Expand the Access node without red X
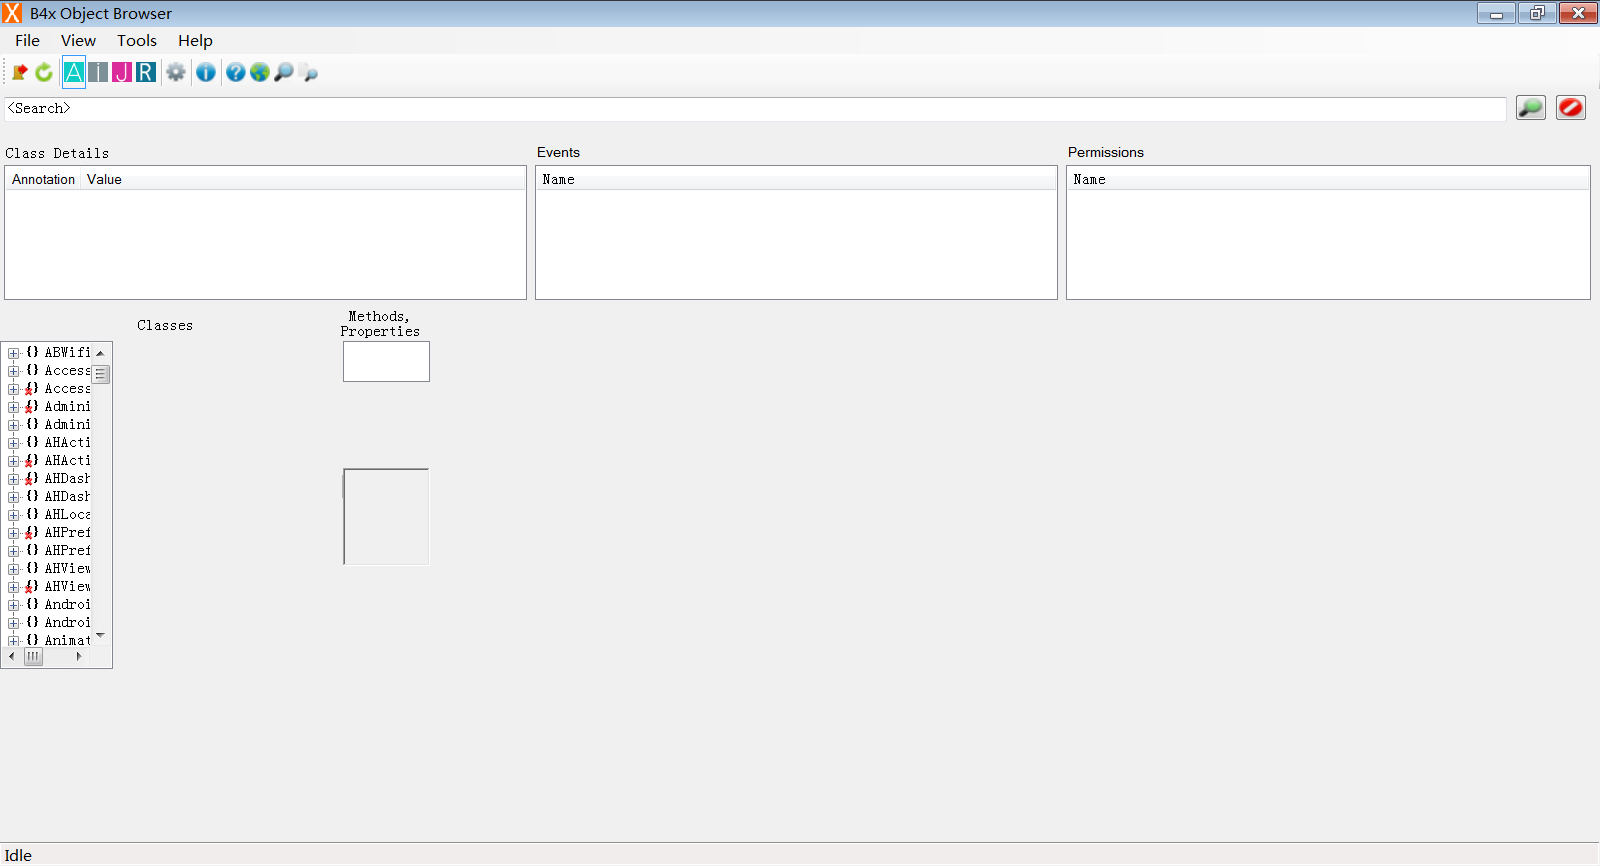The image size is (1600, 866). 14,371
